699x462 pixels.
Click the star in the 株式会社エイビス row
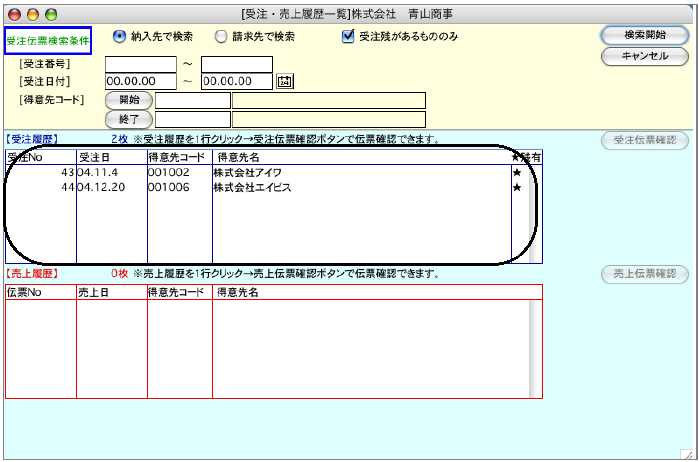tap(517, 187)
